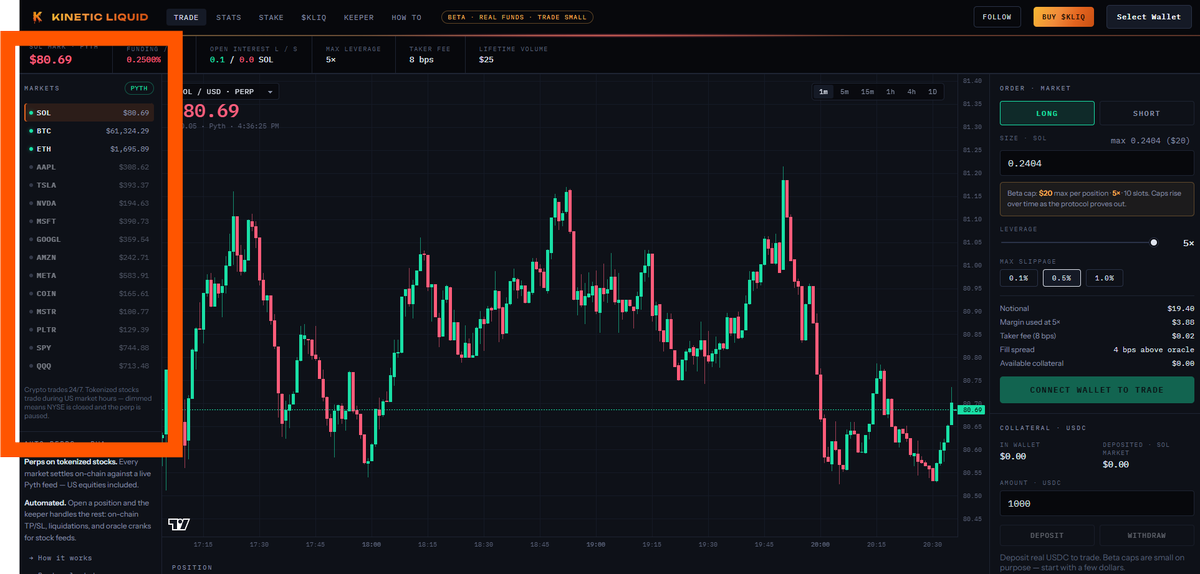The image size is (1200, 574).
Task: Focus the USDC amount input field
Action: tap(1097, 505)
